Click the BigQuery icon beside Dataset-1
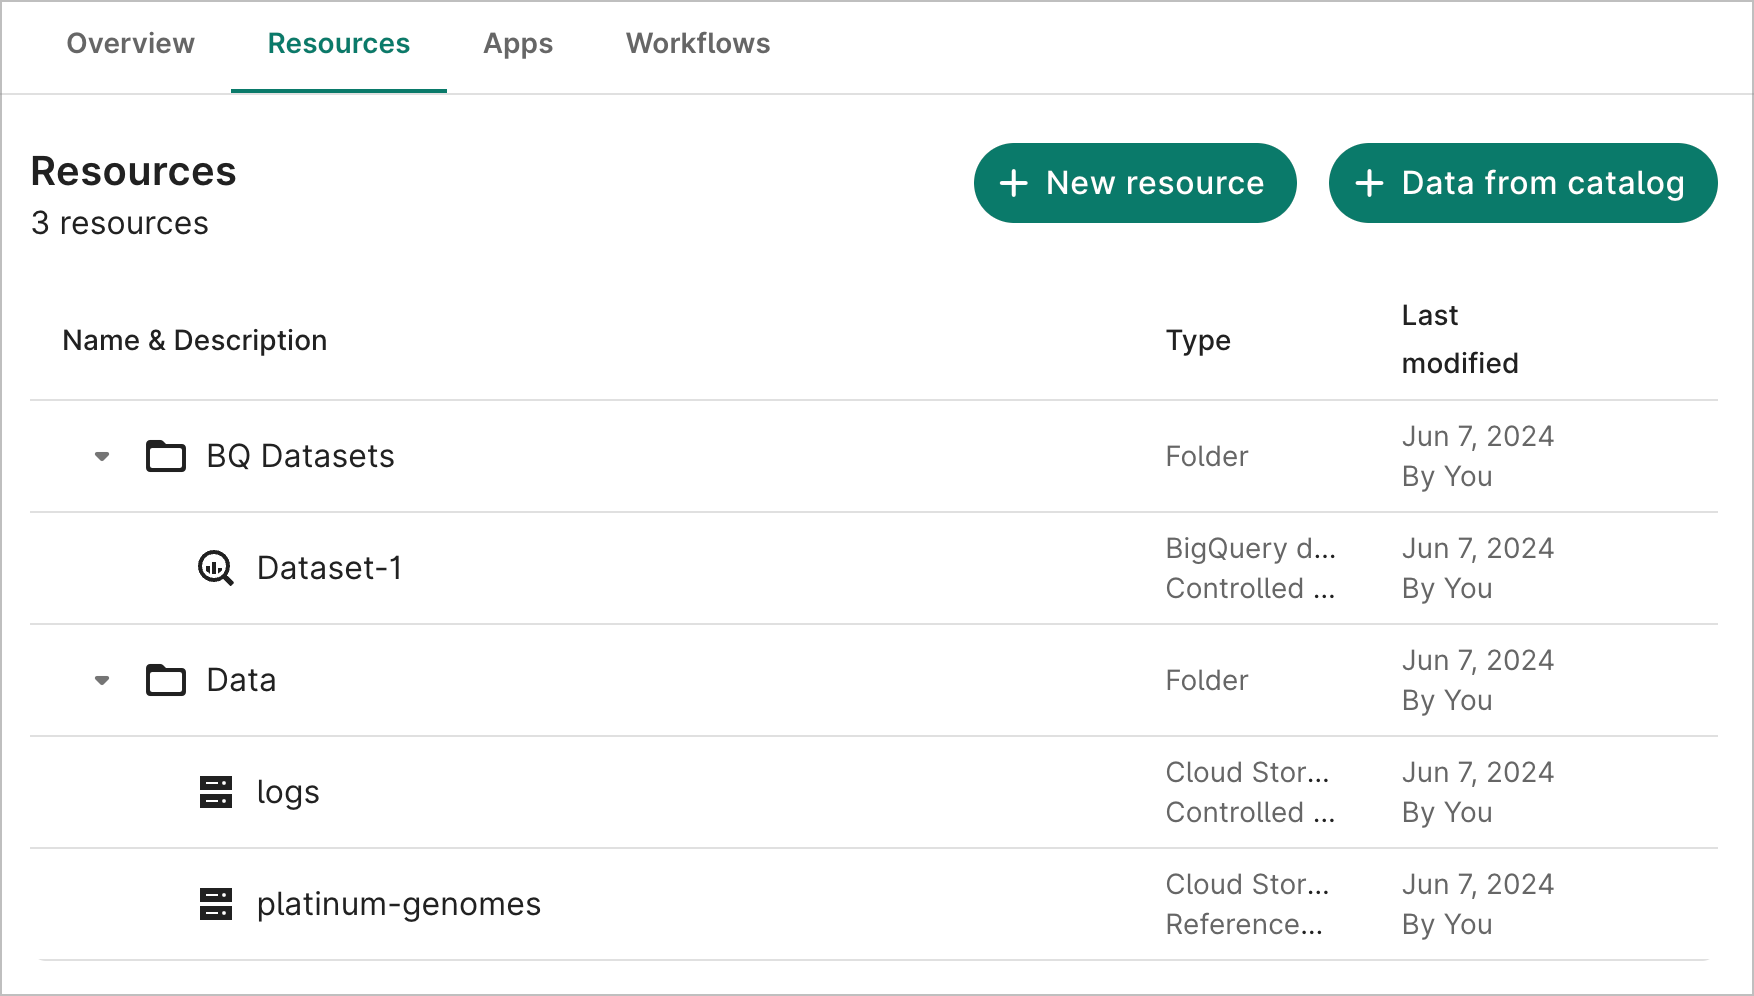Image resolution: width=1754 pixels, height=996 pixels. 216,568
